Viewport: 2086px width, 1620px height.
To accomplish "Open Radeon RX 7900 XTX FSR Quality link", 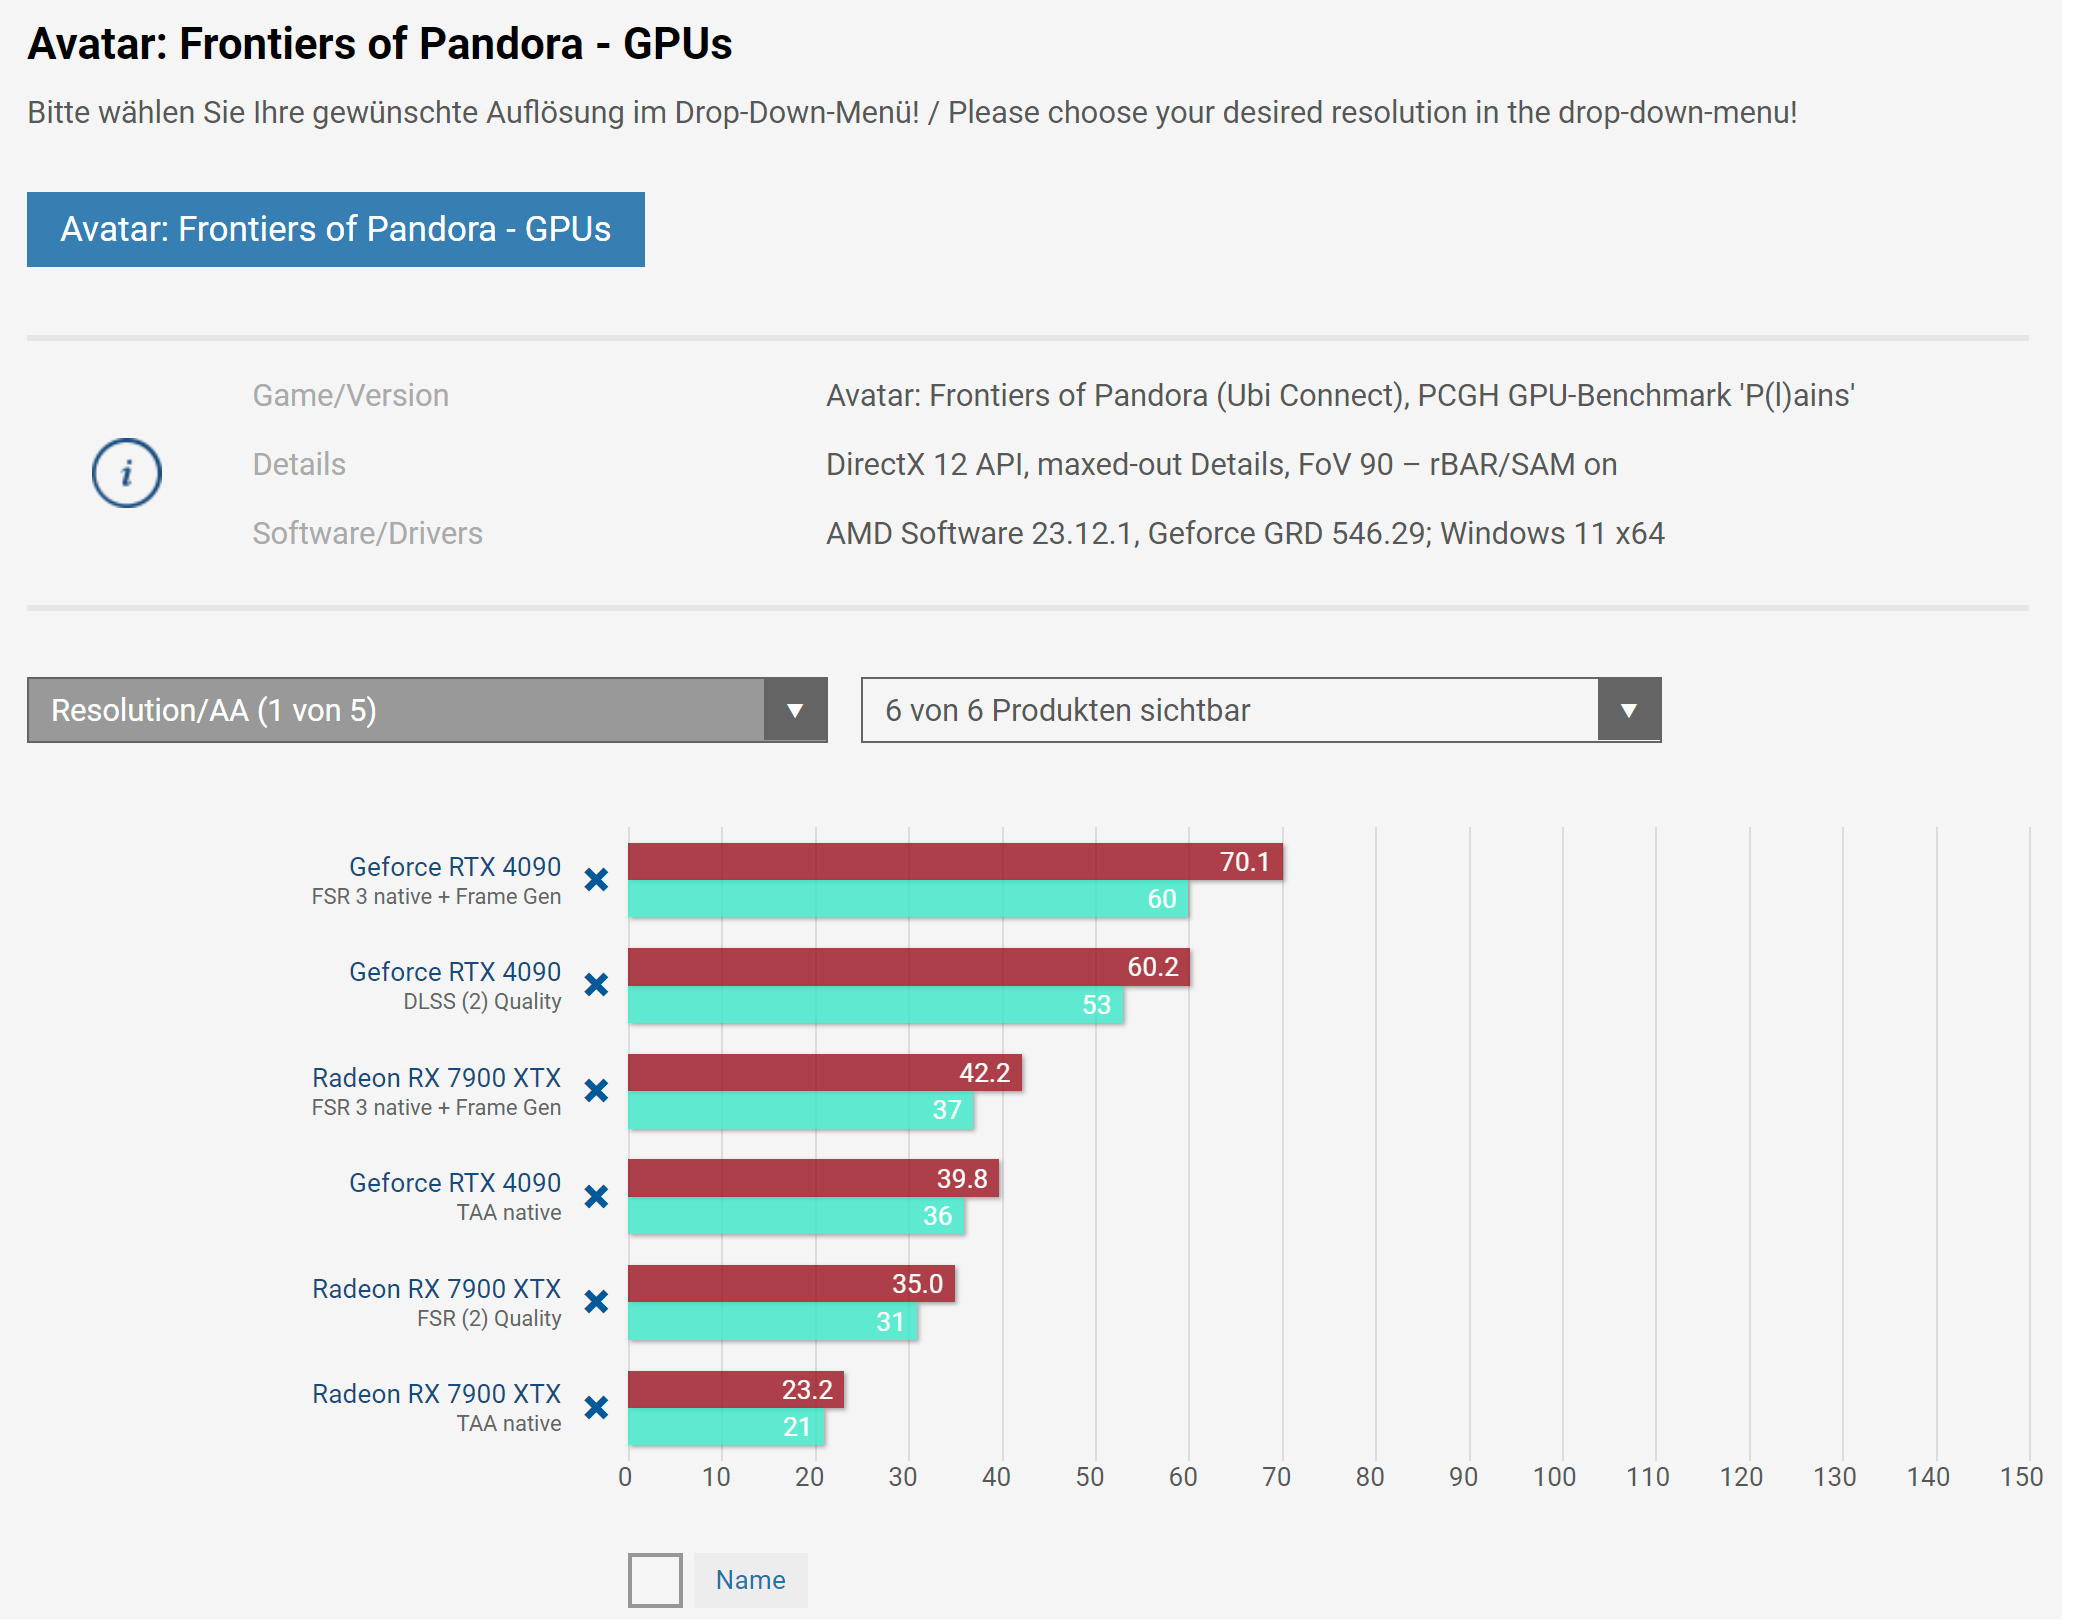I will pyautogui.click(x=436, y=1289).
